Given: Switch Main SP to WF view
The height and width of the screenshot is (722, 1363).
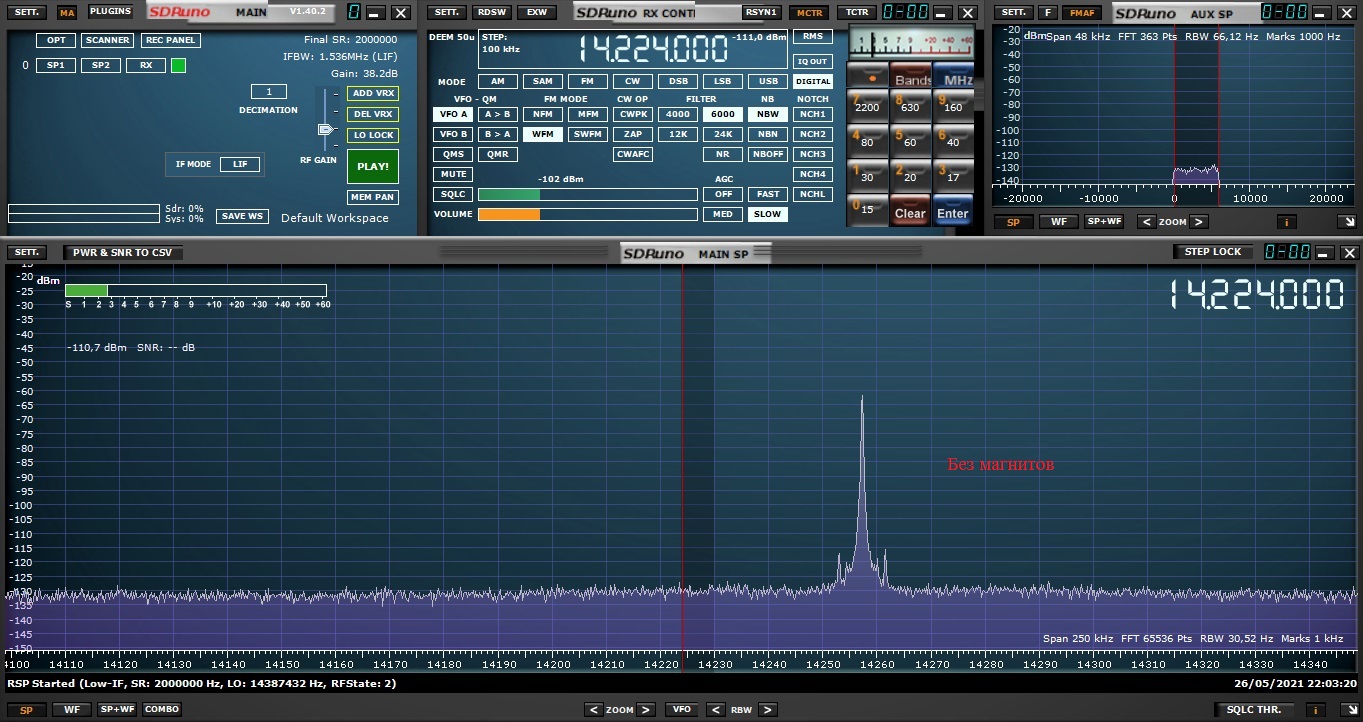Looking at the screenshot, I should tap(72, 709).
